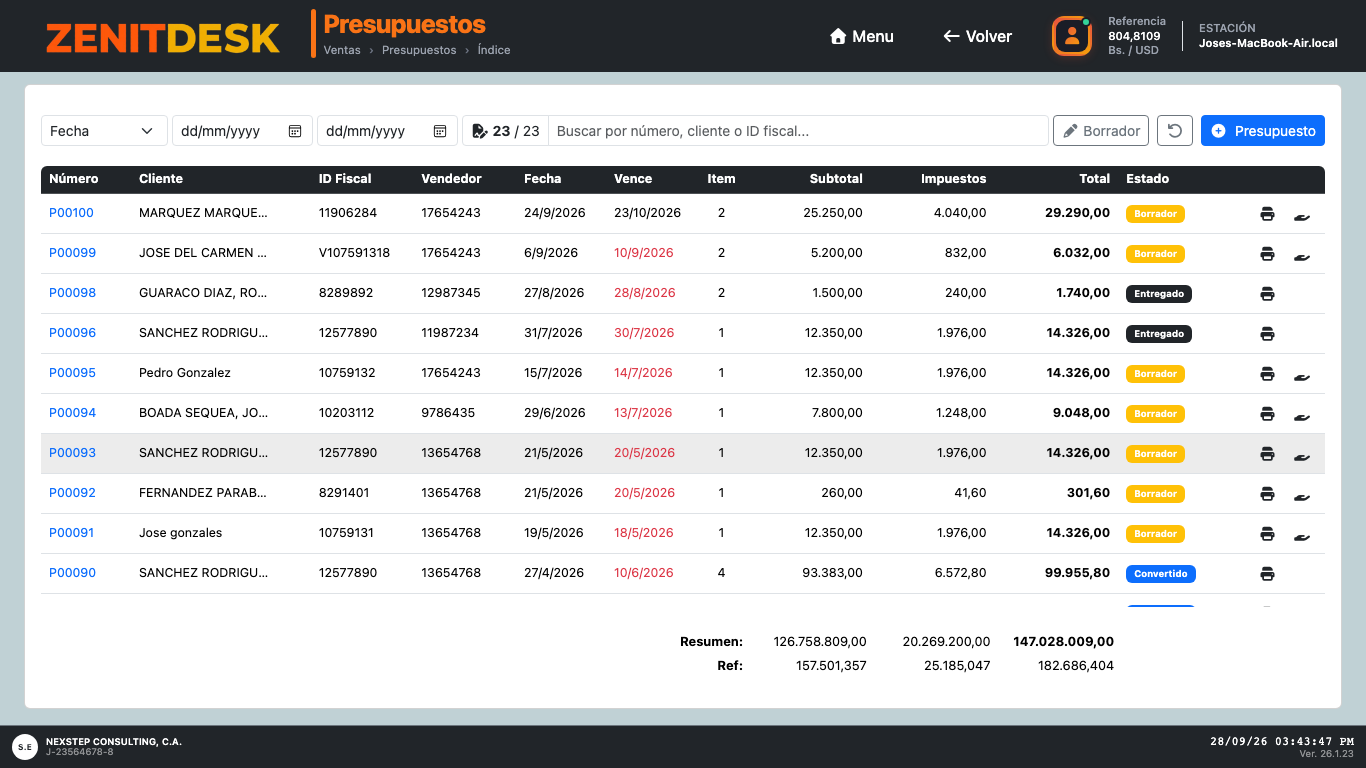Screen dimensions: 1366x768
Task: Click the refresh icon button next to Borrador
Action: [x=1175, y=131]
